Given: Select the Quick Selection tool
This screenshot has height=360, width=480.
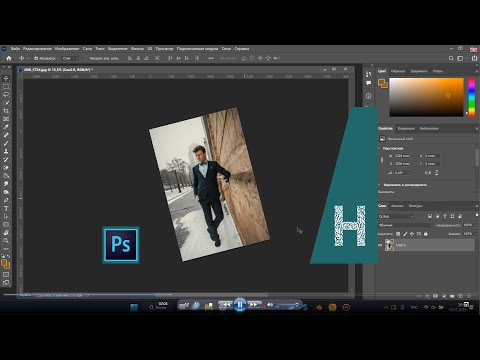Looking at the screenshot, I should [x=6, y=103].
